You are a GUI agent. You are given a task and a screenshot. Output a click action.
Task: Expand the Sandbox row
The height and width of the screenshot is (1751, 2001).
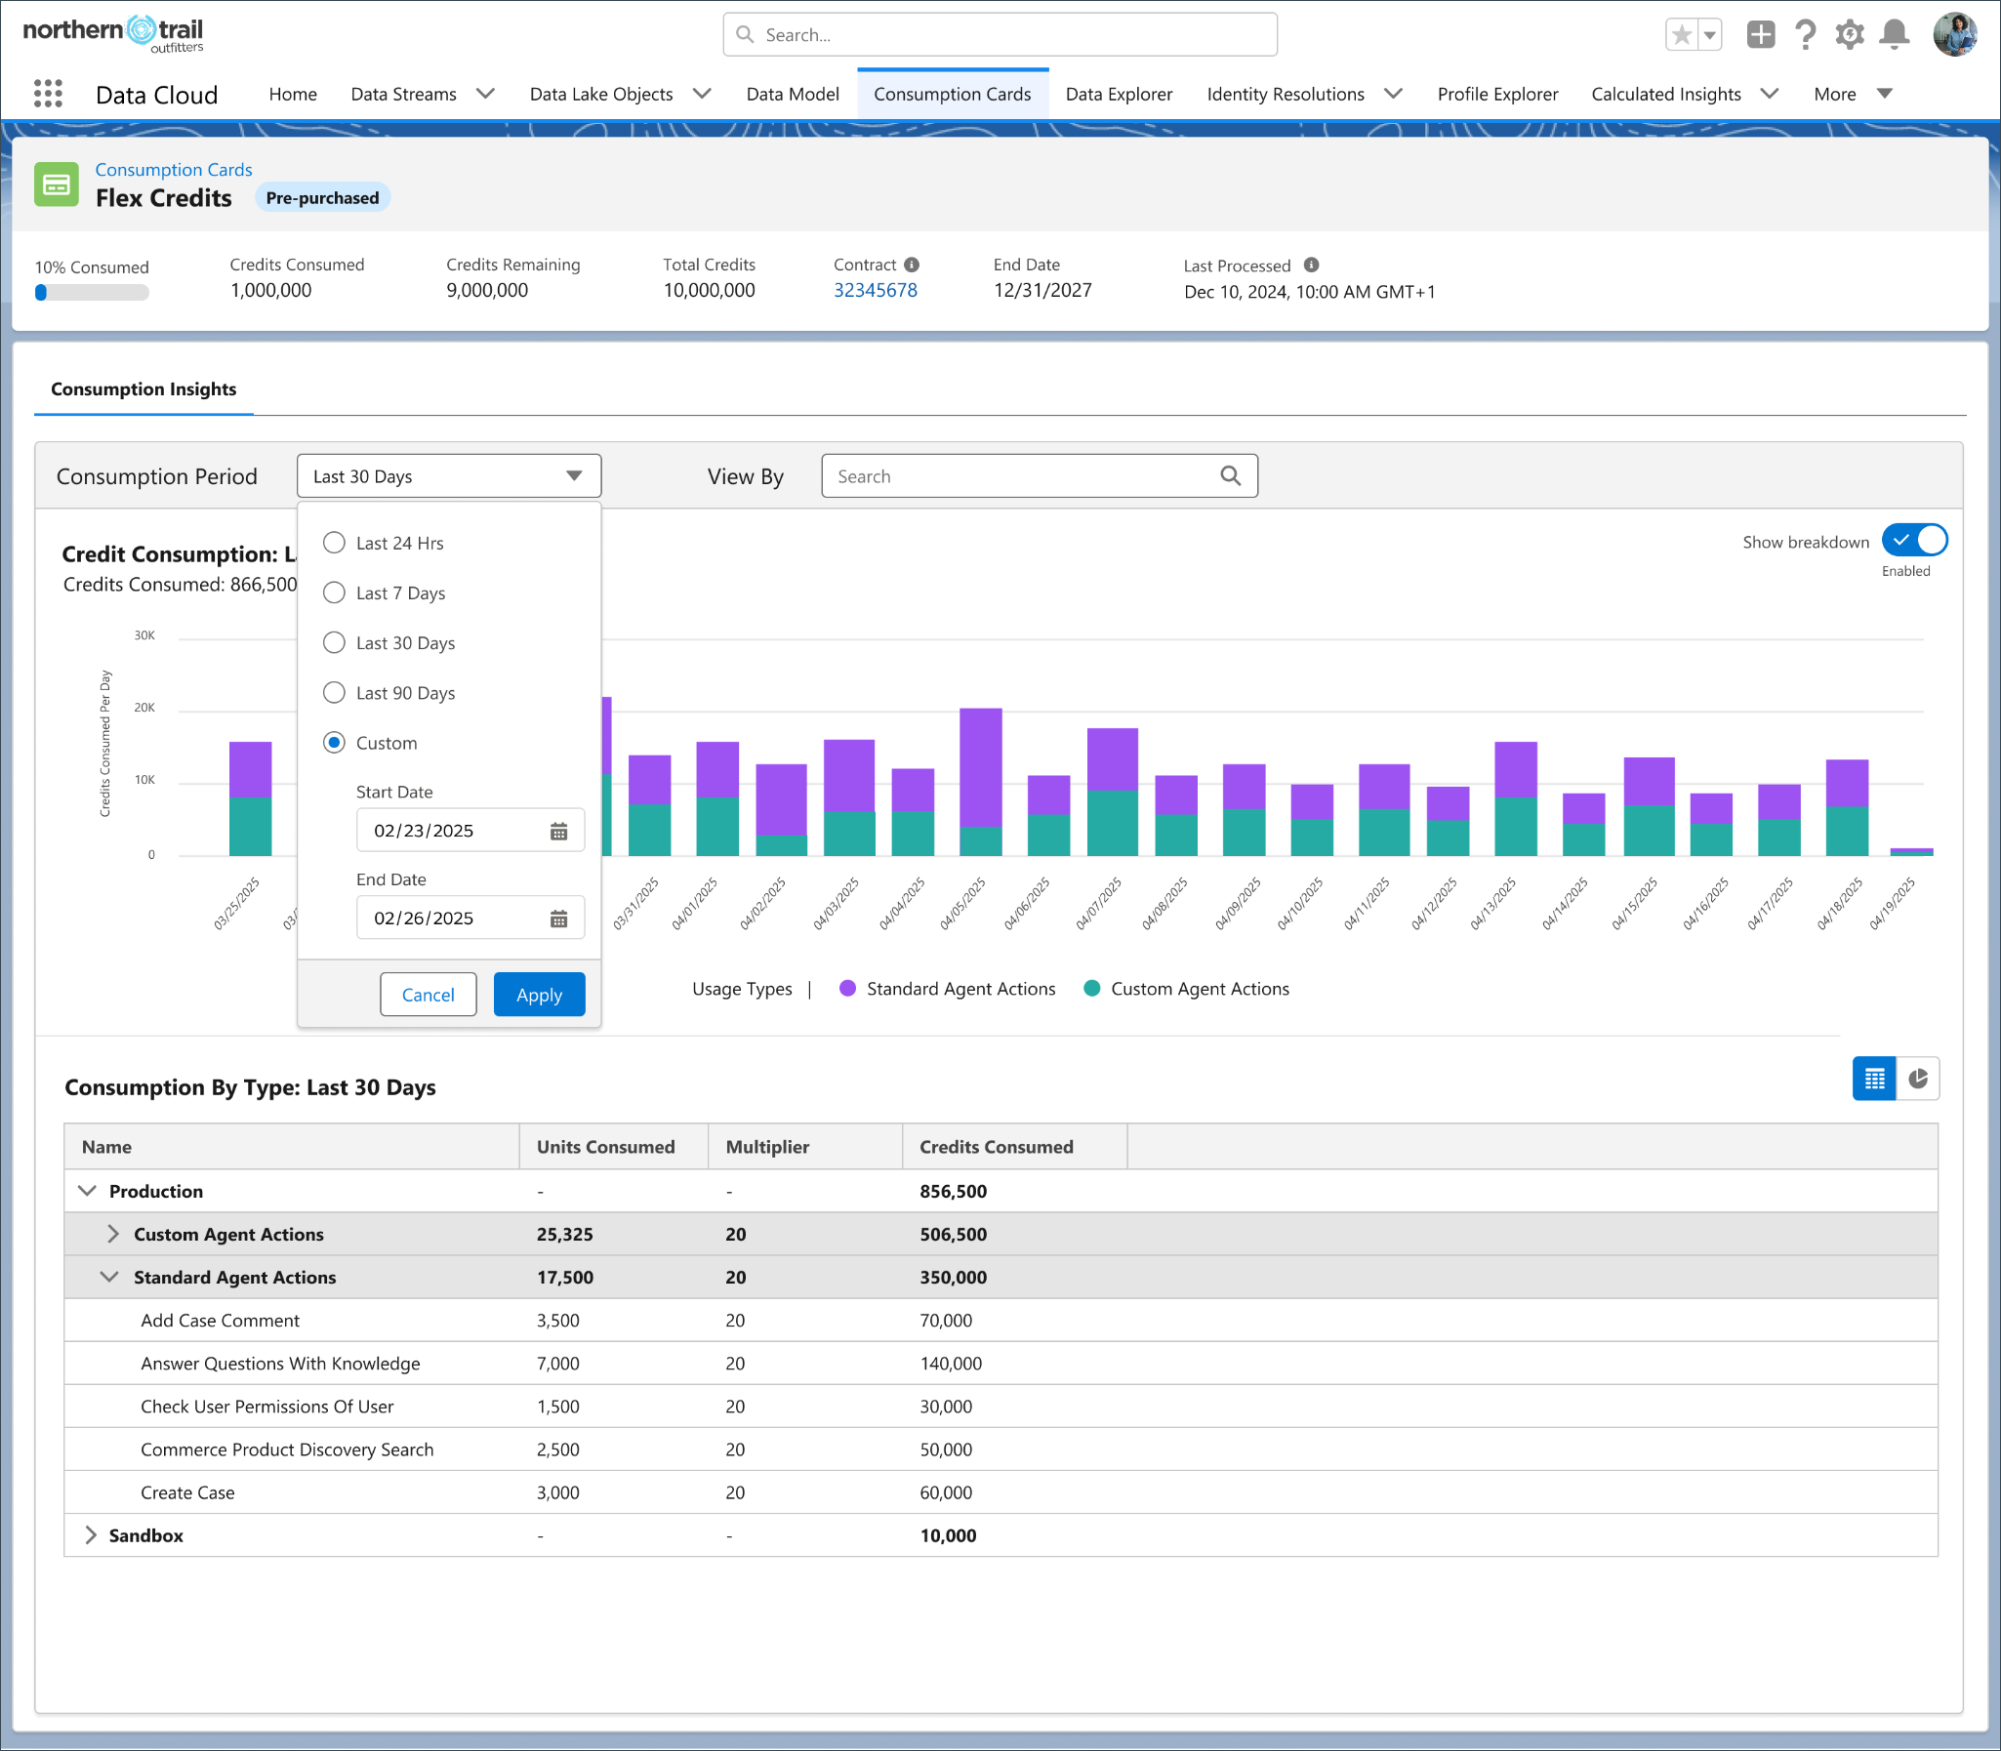[x=91, y=1535]
